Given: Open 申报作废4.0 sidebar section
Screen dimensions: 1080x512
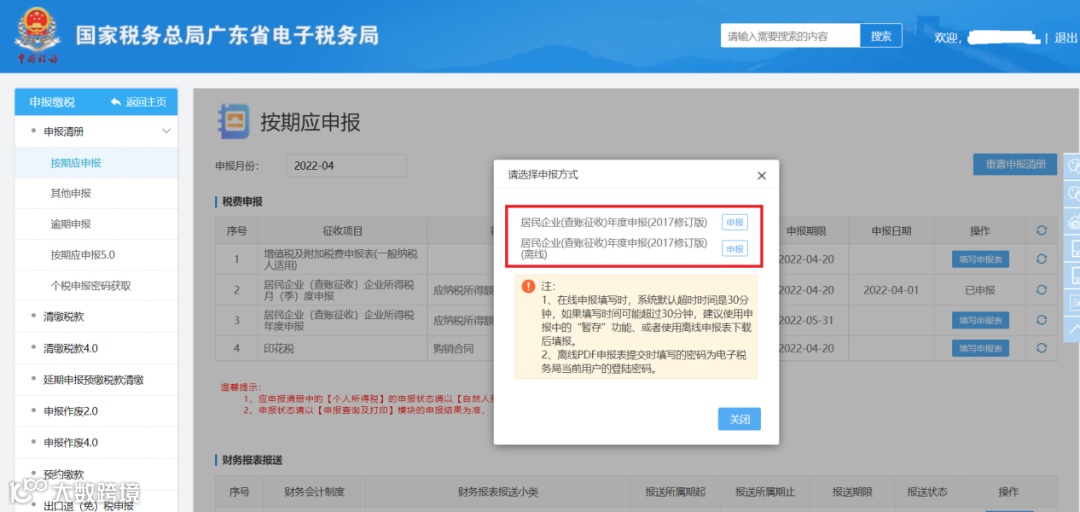Looking at the screenshot, I should coord(71,442).
